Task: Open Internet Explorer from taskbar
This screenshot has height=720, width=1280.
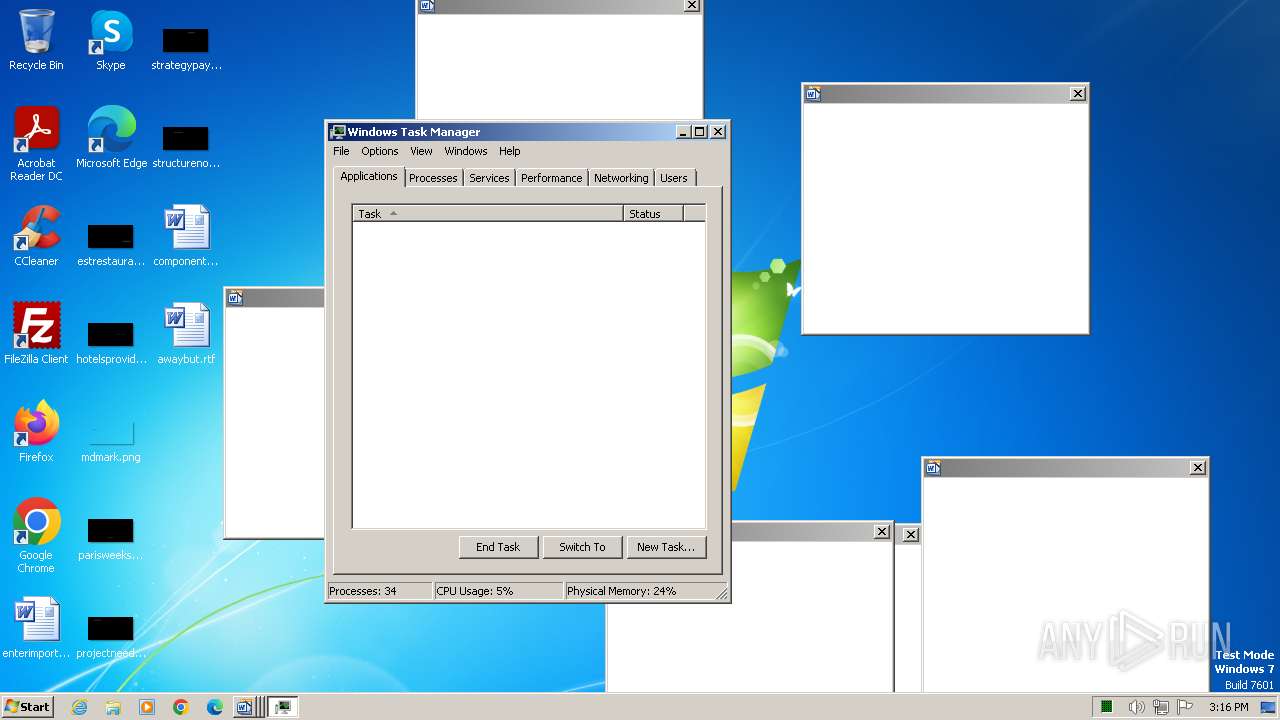Action: [x=79, y=707]
